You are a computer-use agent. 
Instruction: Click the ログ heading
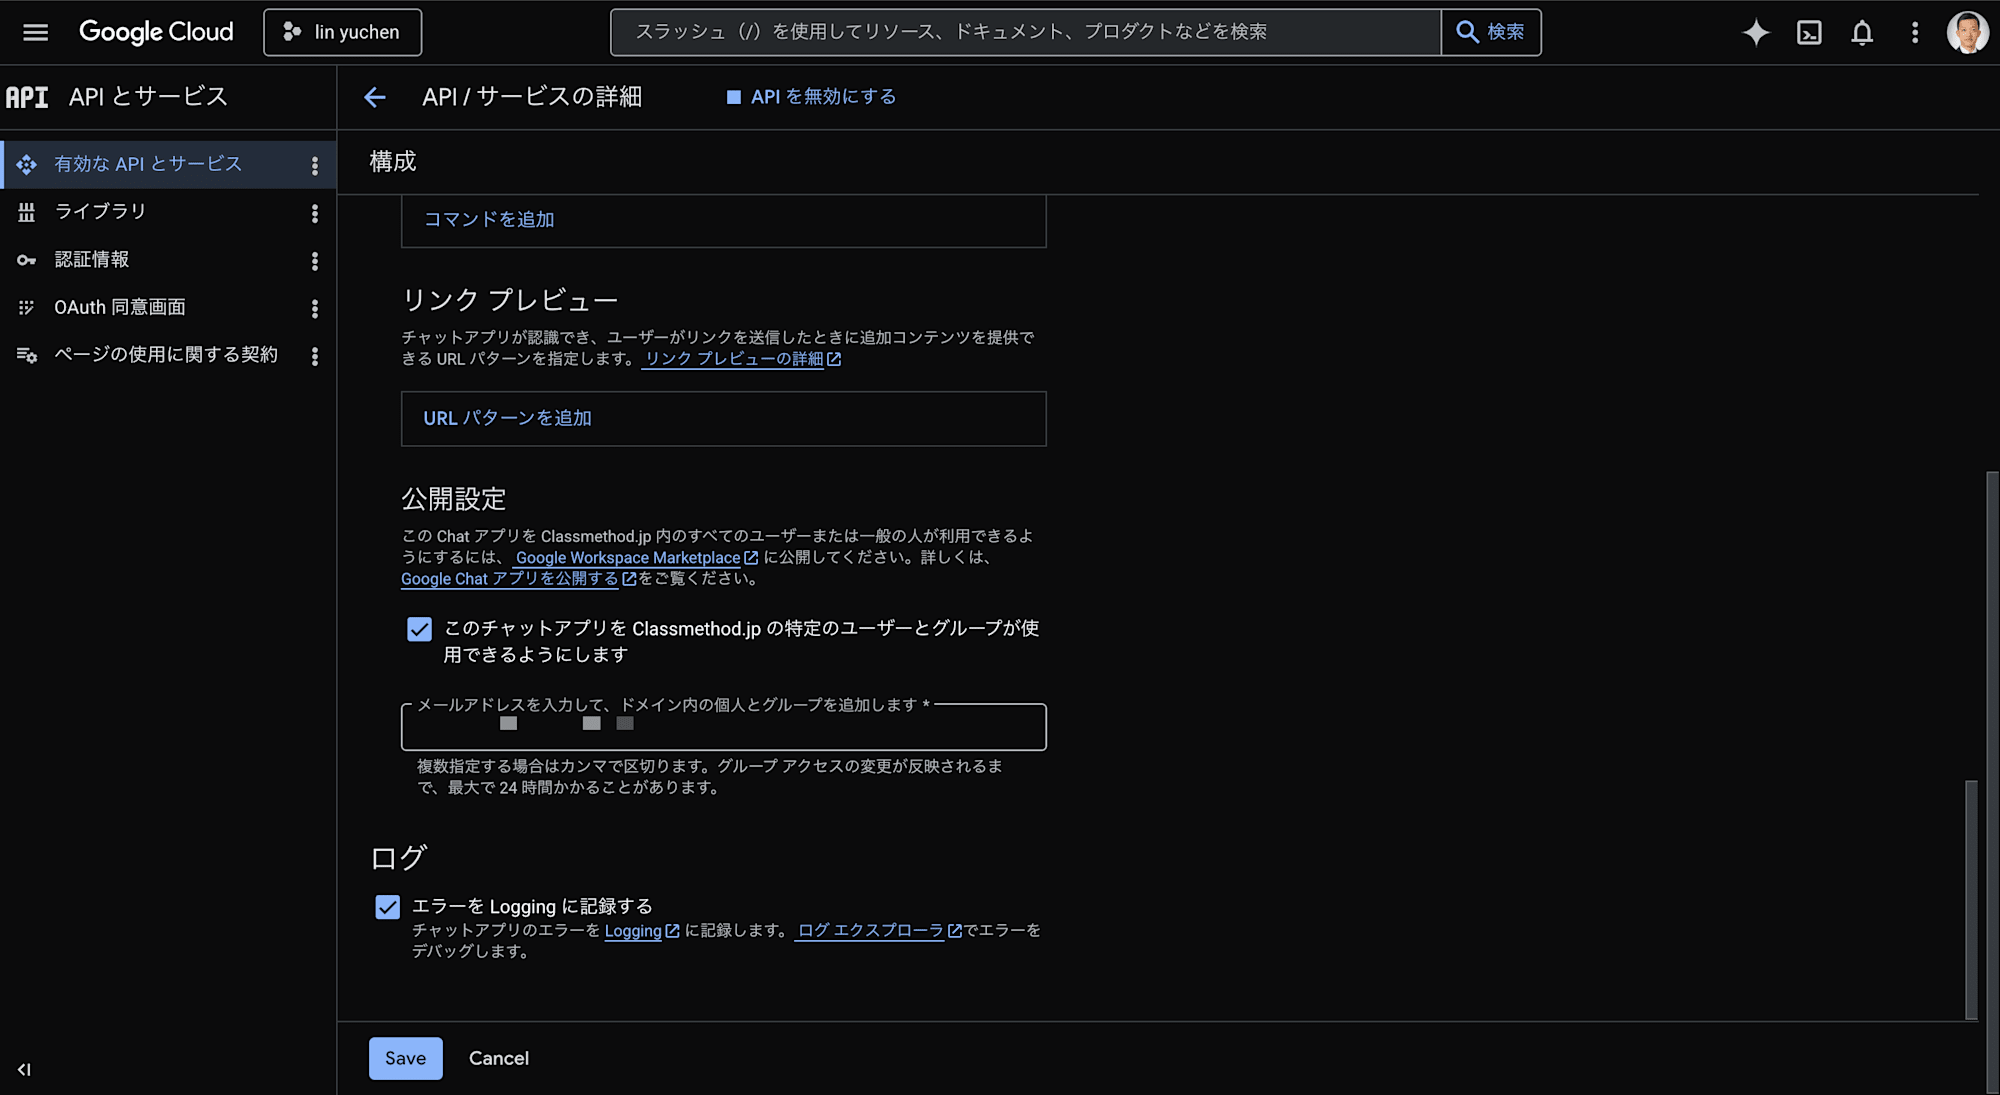pos(398,858)
